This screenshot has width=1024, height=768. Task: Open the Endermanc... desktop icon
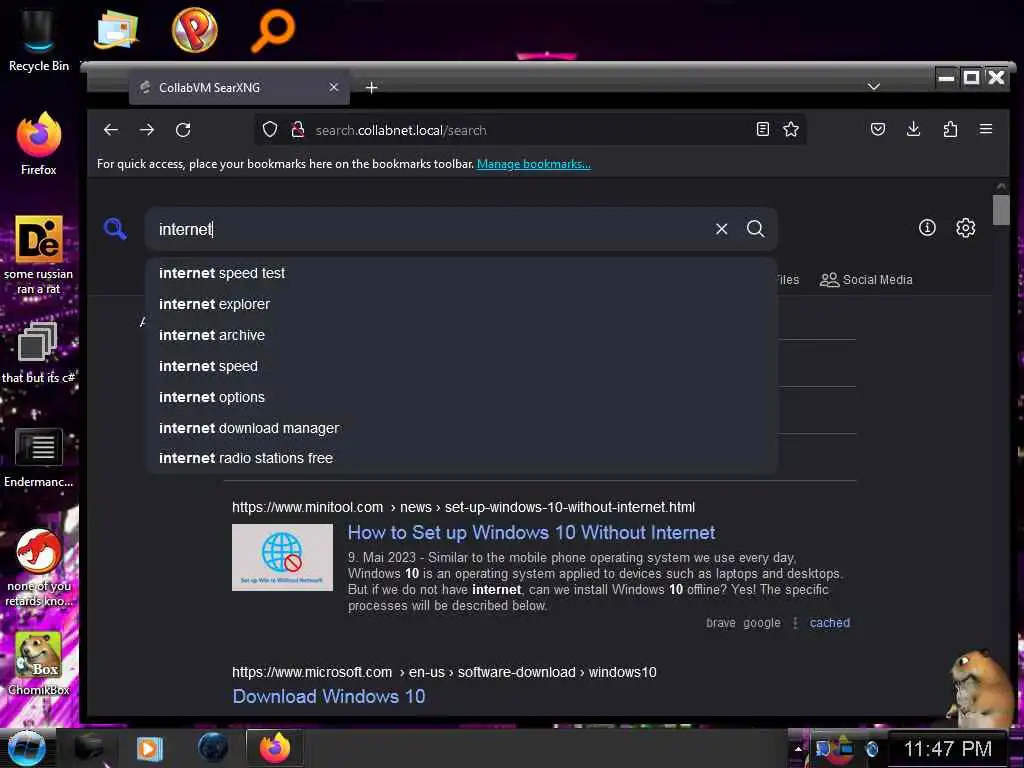pos(39,457)
